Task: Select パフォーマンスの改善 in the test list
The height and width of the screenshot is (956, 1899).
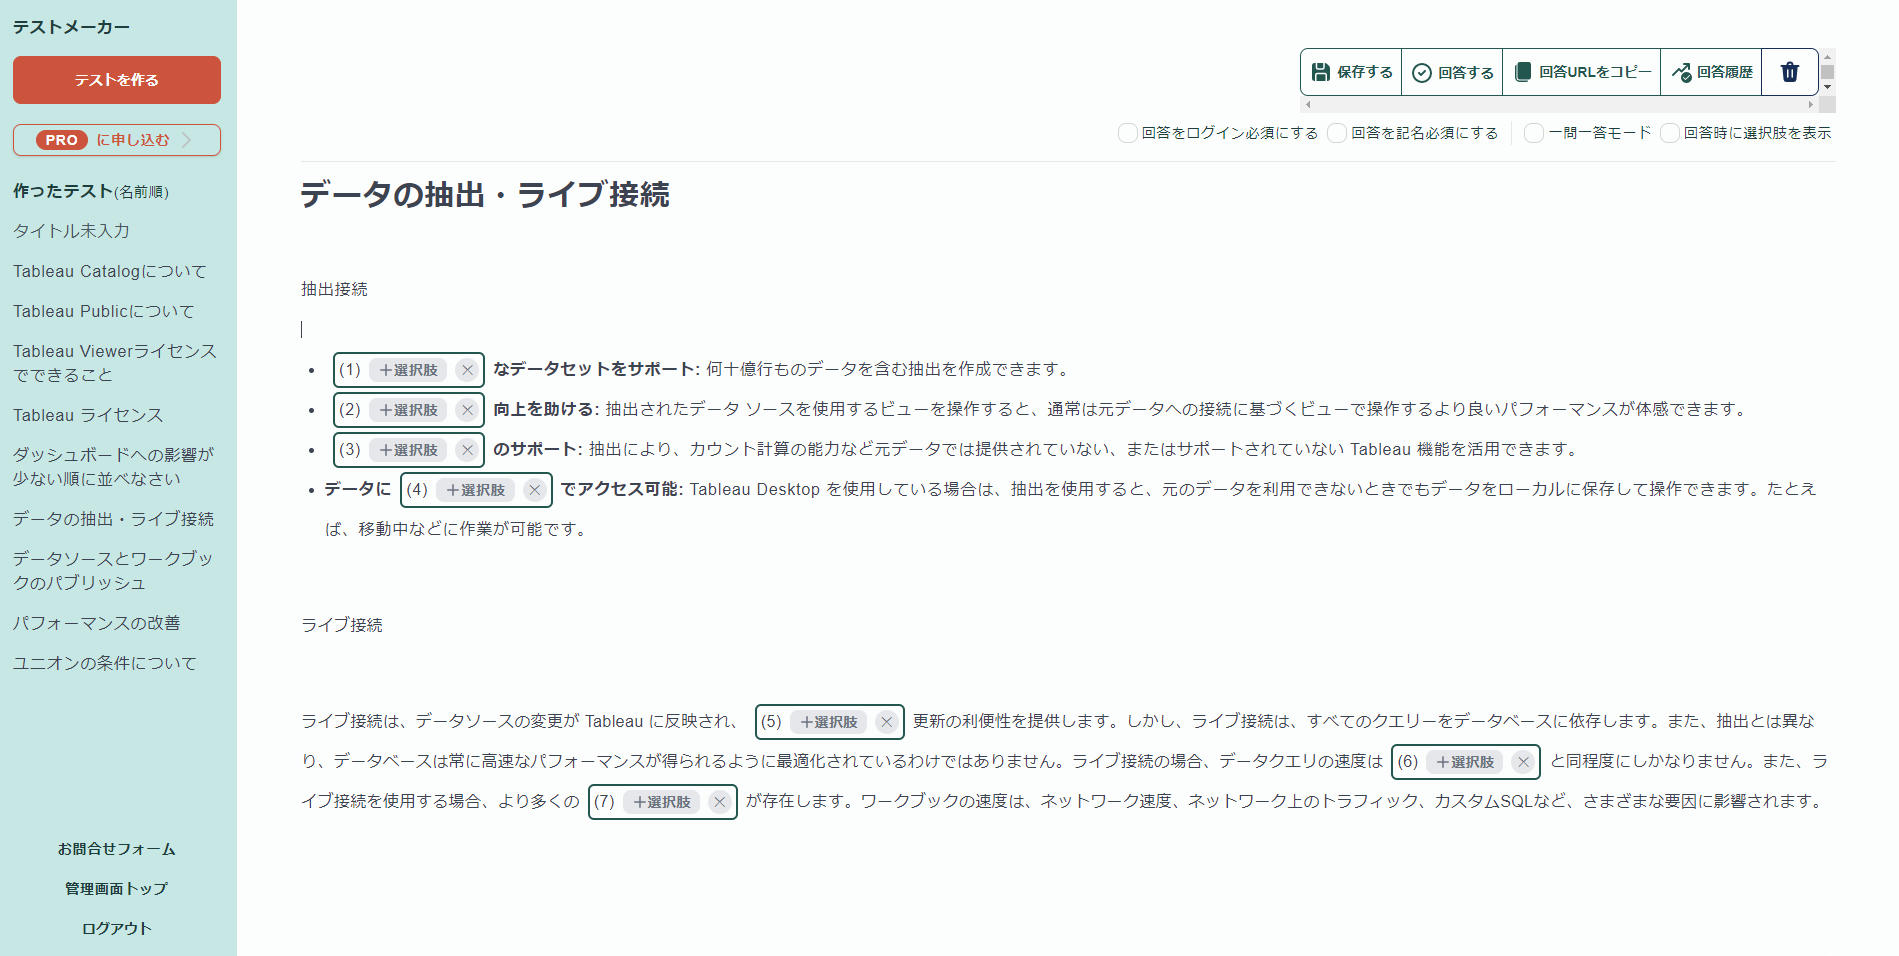Action: point(96,623)
